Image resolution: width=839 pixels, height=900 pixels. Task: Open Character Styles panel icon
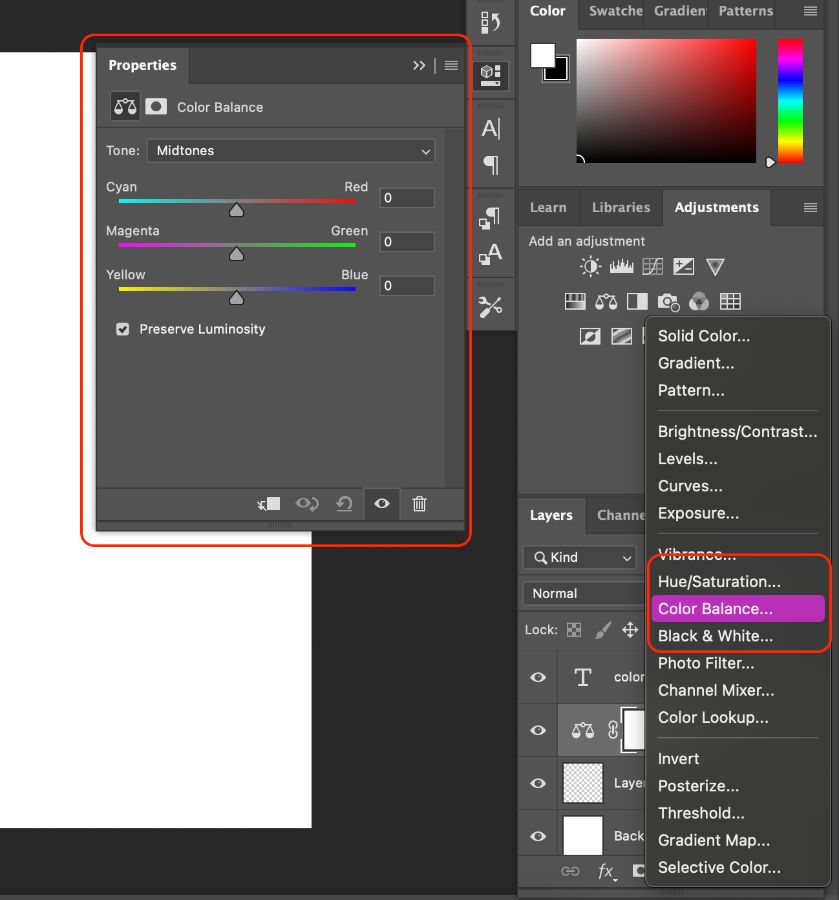pos(491,254)
